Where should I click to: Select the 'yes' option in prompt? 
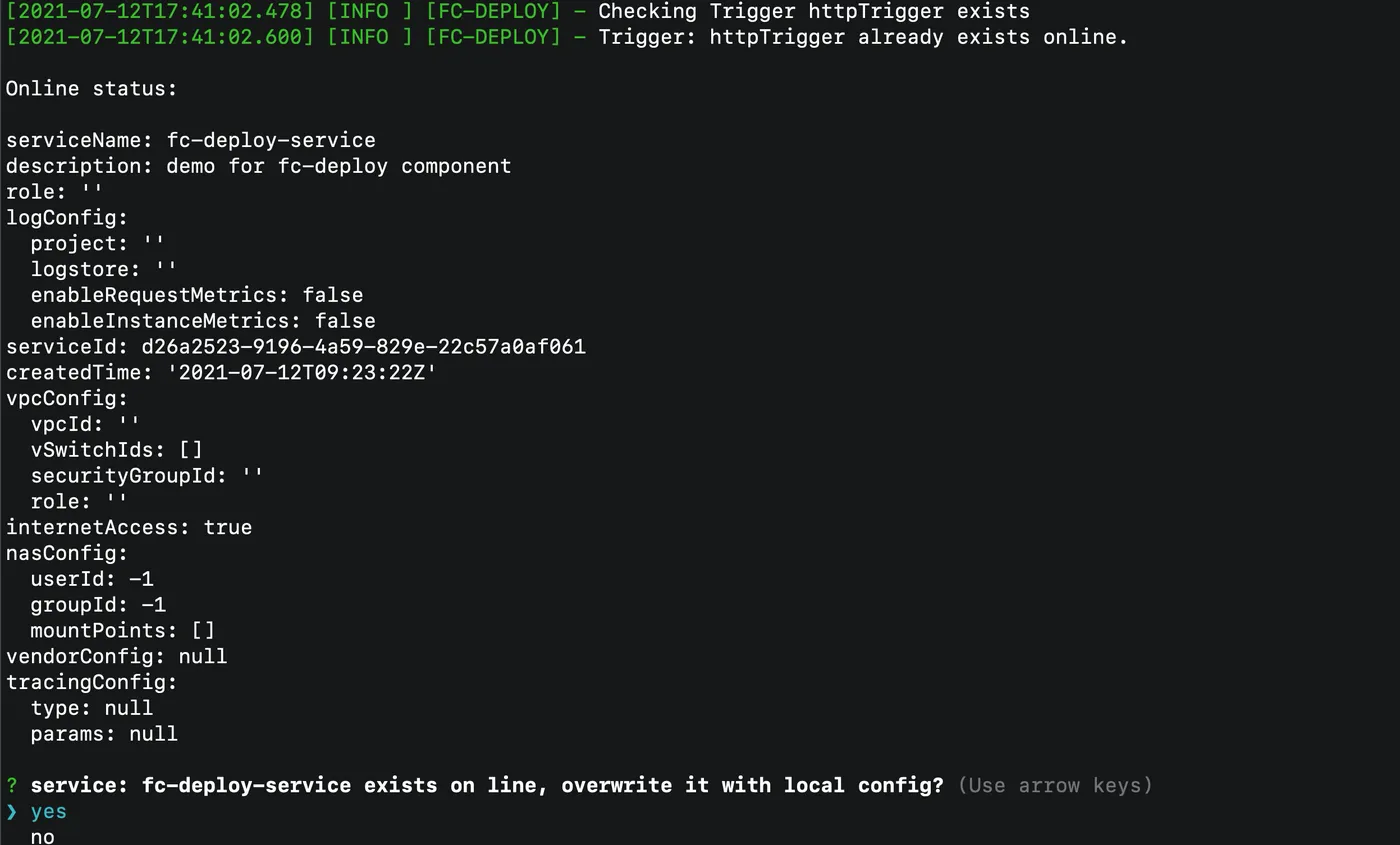point(48,811)
